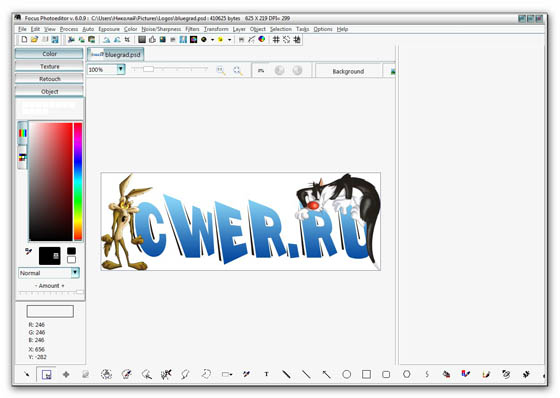560x398 pixels.
Task: Open the Filters menu
Action: 192,29
